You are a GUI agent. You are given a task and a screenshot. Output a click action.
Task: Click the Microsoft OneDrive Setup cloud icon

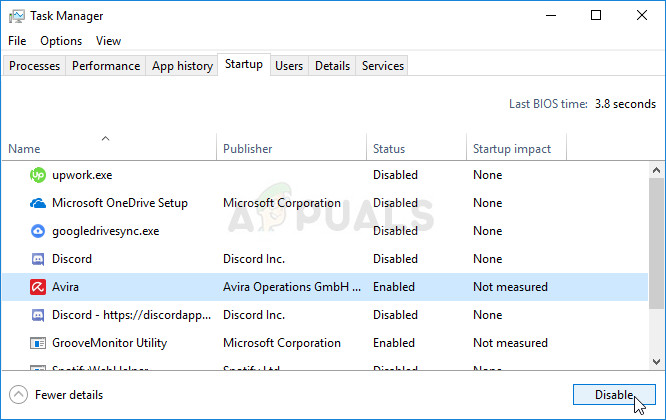click(38, 203)
